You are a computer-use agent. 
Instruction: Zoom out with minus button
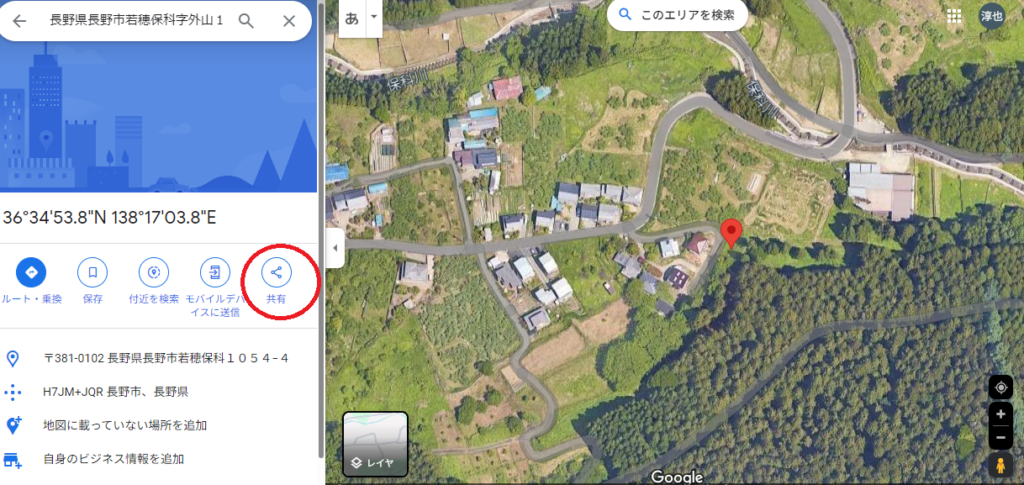tap(1000, 437)
